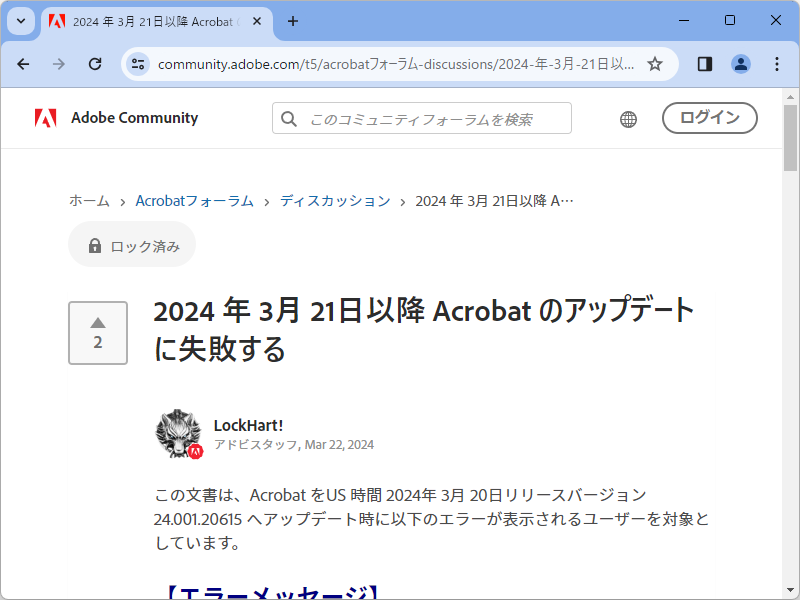Toggle the bookmark star for this page
This screenshot has width=800, height=600.
pyautogui.click(x=655, y=63)
